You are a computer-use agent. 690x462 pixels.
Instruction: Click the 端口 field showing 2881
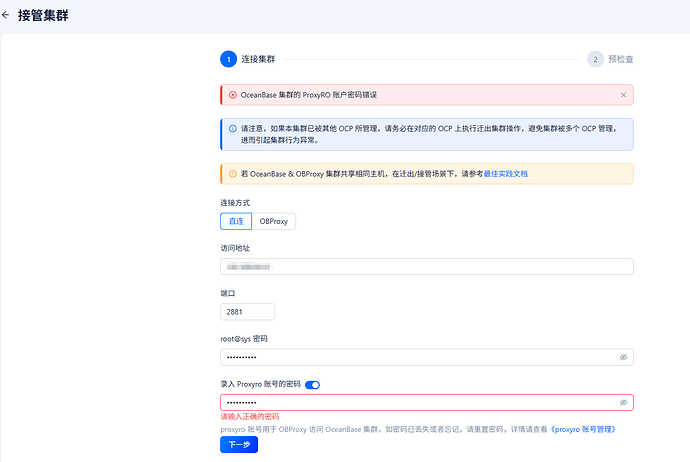click(247, 312)
